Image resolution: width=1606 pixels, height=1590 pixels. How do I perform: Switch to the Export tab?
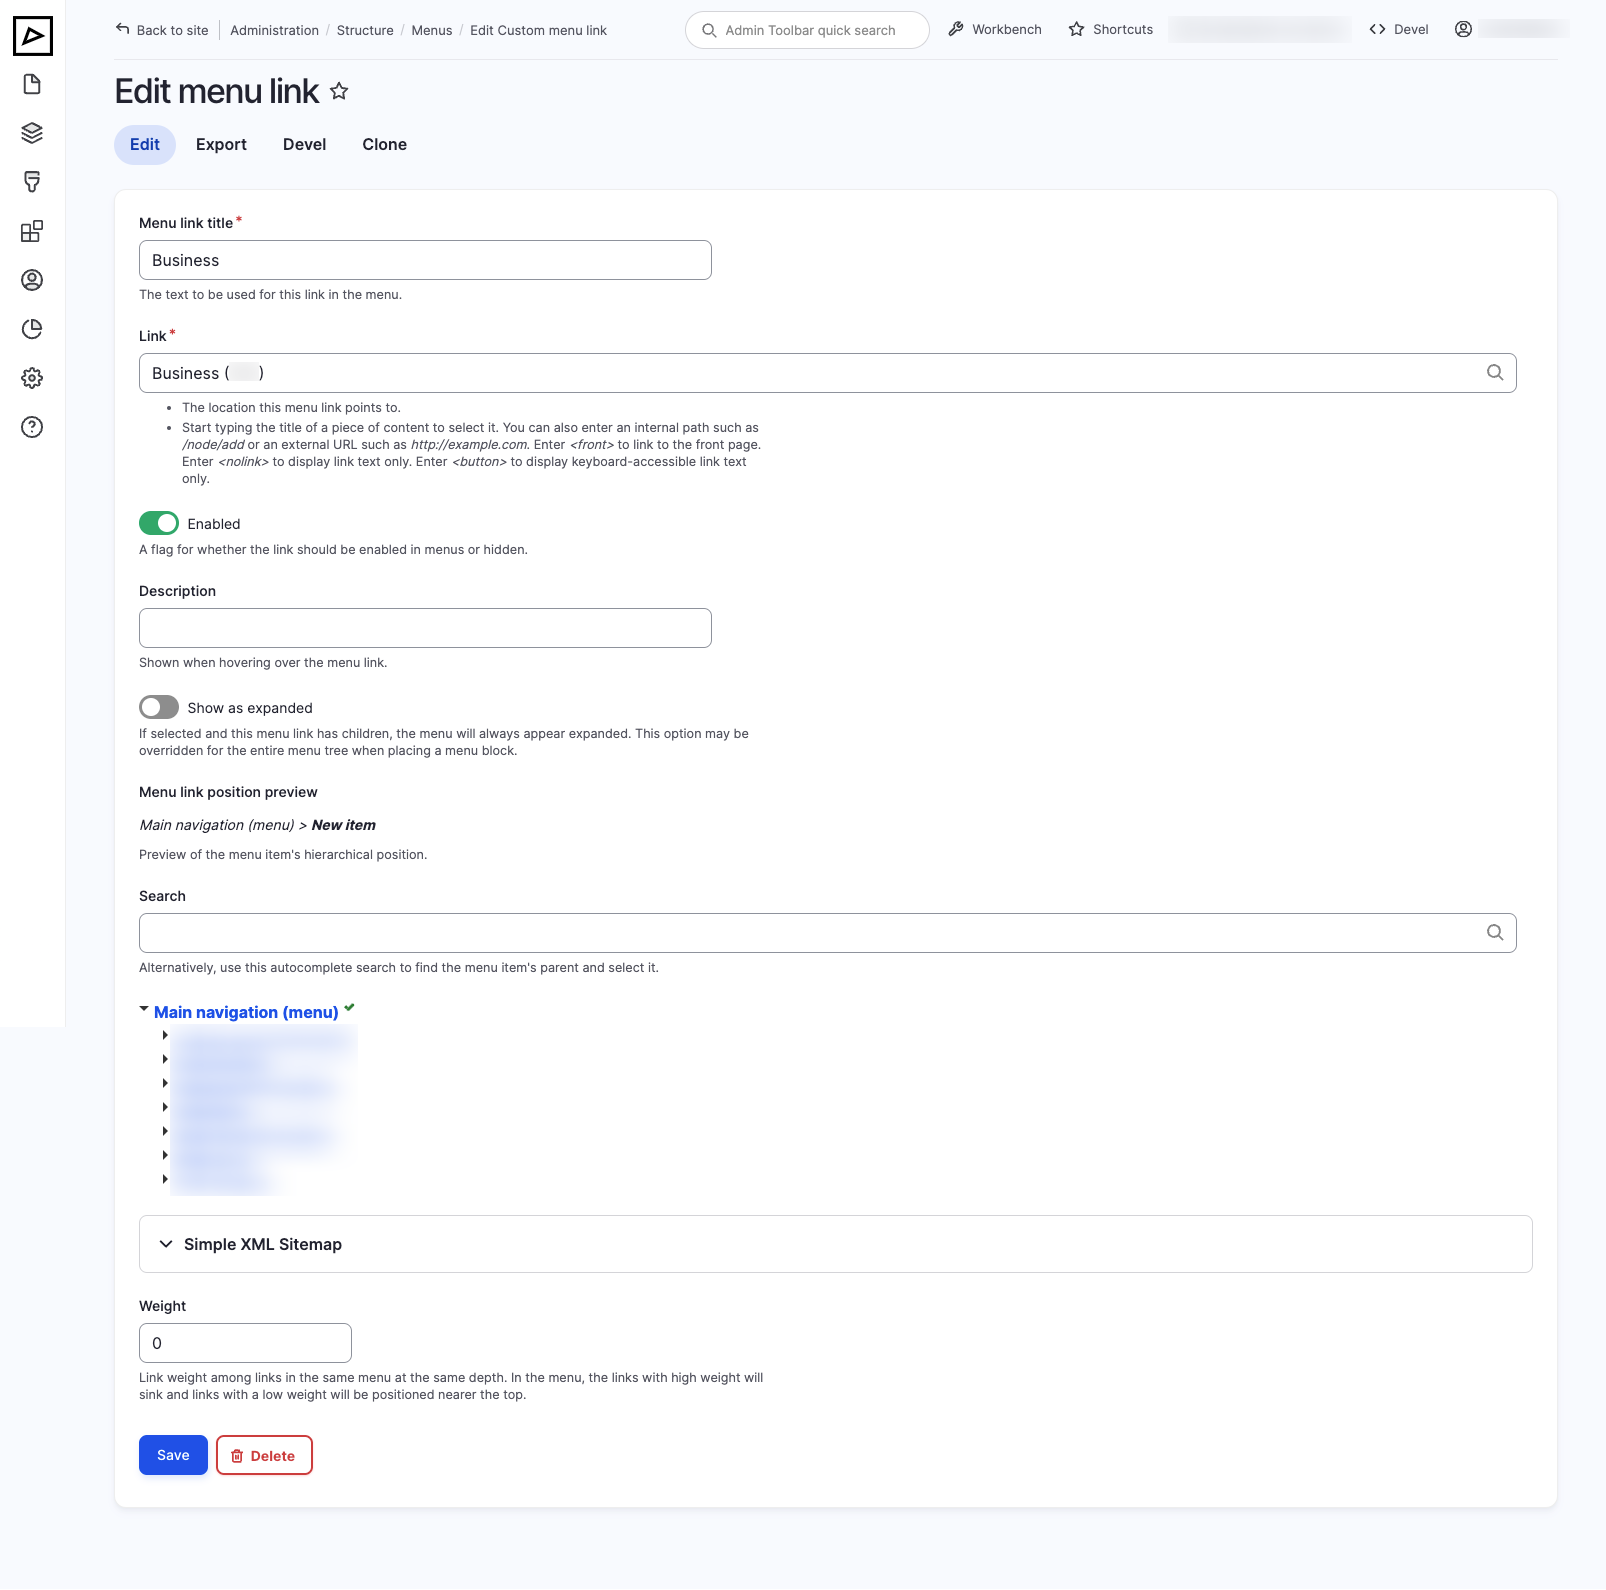tap(221, 144)
